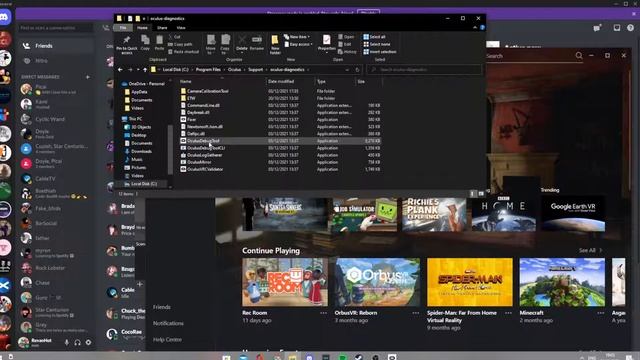Click Invert selection in the ribbon
Screen dimensions: 640x360
pyautogui.click(x=380, y=52)
